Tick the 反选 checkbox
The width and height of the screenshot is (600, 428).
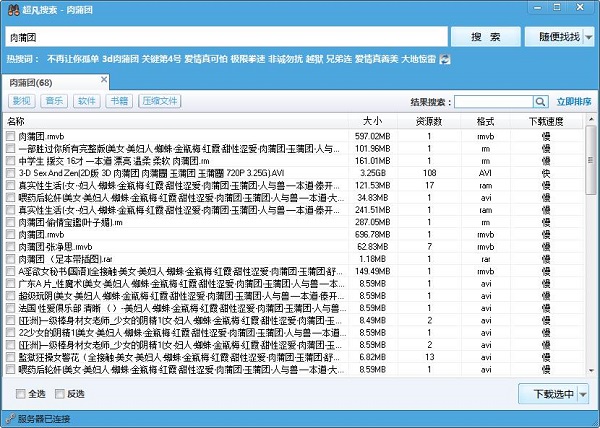click(x=60, y=394)
